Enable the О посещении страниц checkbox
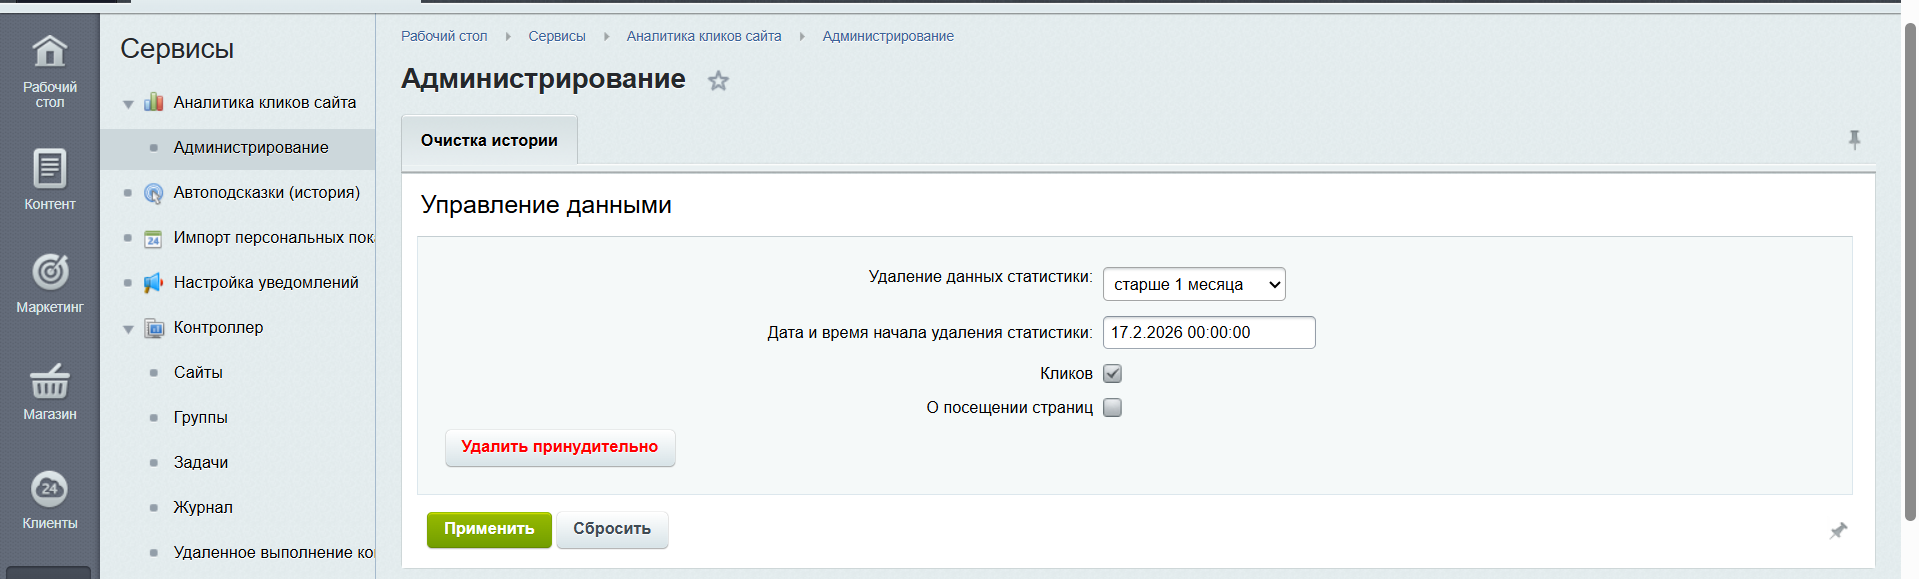This screenshot has width=1919, height=579. (x=1112, y=407)
